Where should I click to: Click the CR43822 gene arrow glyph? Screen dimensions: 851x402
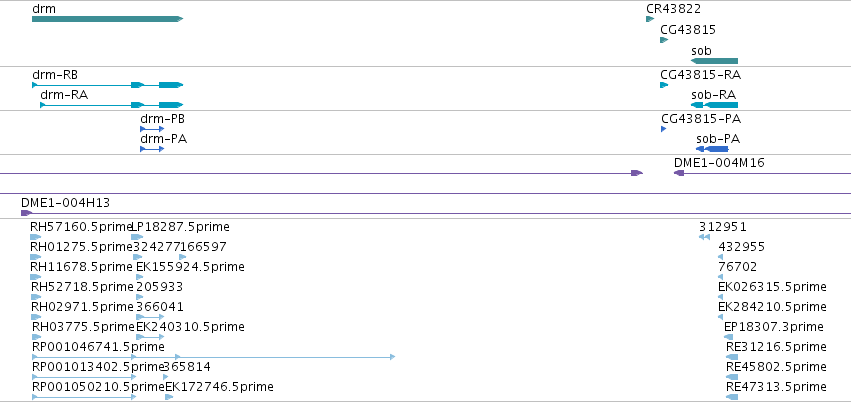click(650, 19)
